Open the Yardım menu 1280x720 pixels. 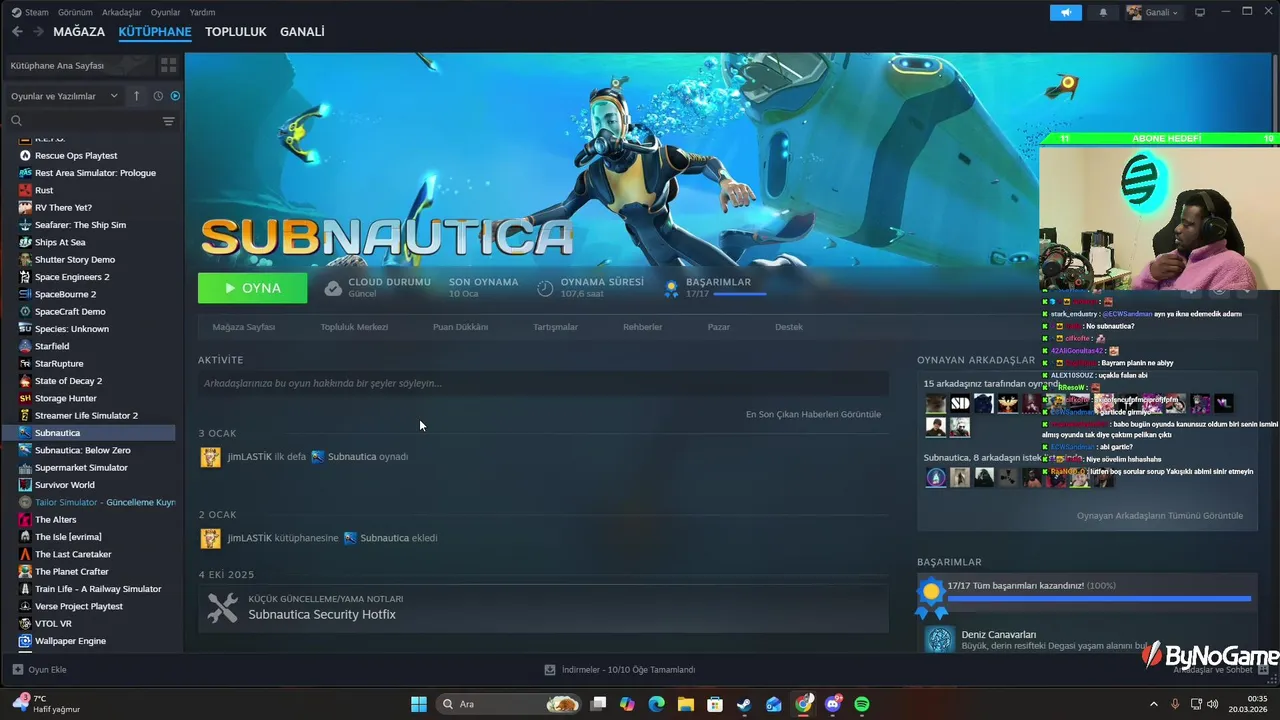[202, 12]
